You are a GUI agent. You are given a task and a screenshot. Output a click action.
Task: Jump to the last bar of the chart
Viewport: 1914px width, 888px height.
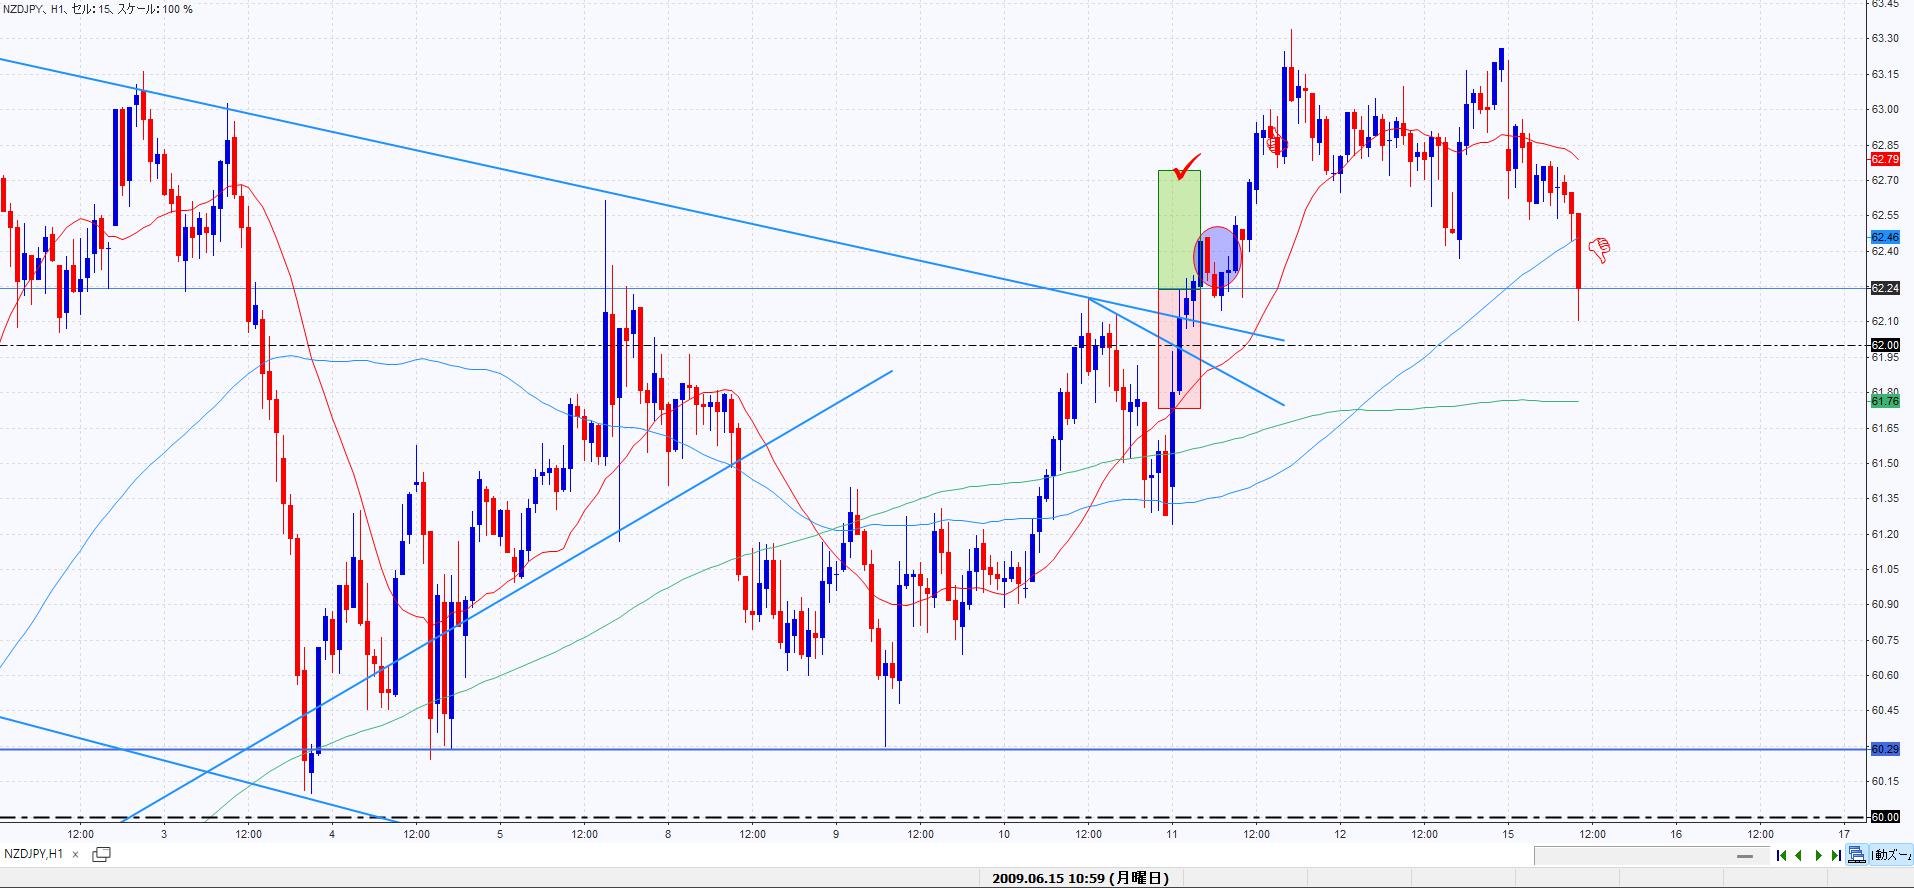pyautogui.click(x=1836, y=855)
